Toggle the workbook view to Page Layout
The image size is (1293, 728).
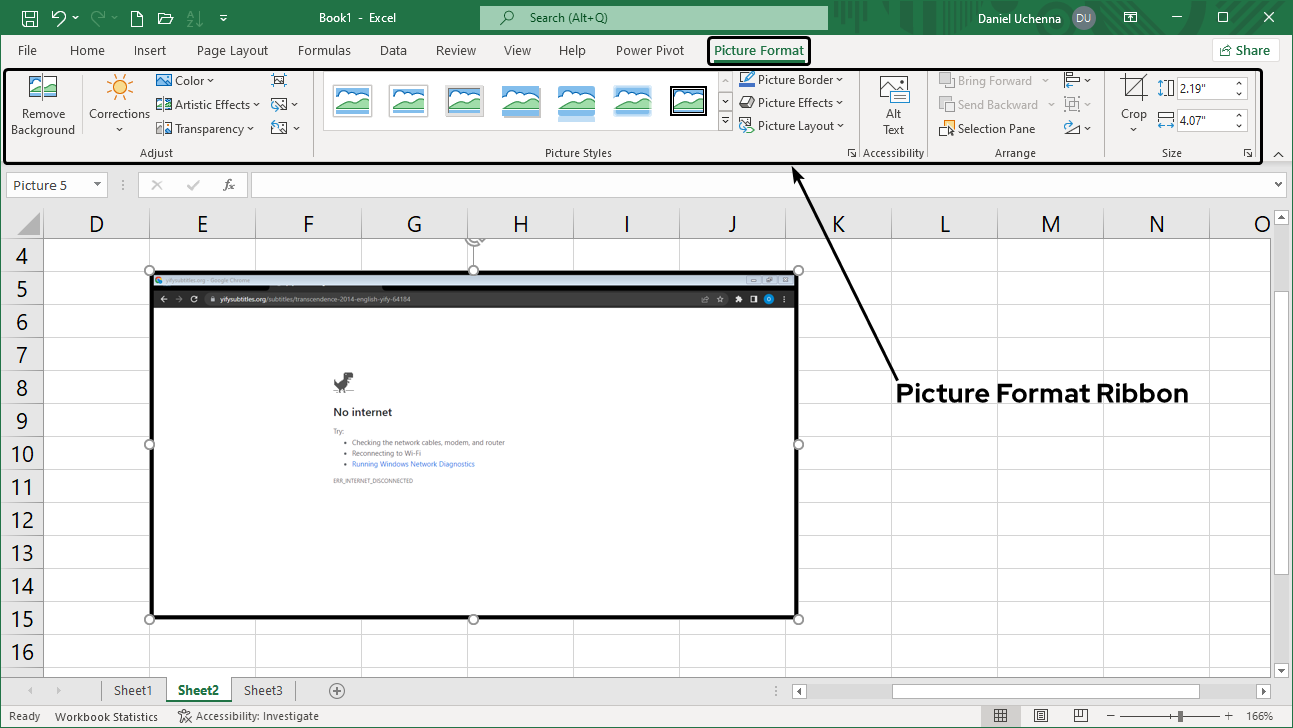[x=1040, y=715]
